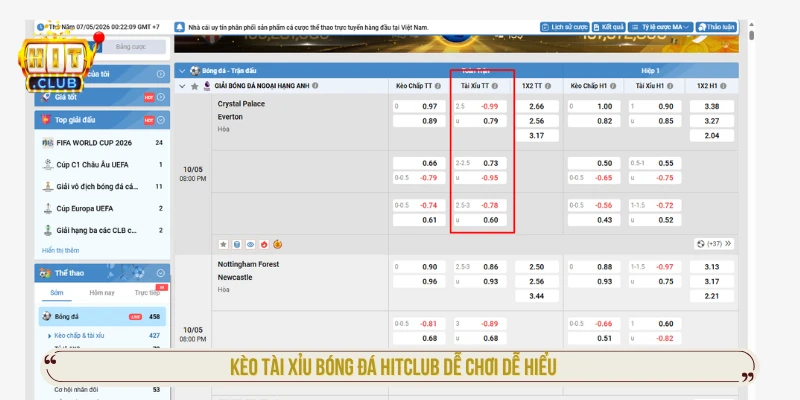Click info icon next to Tài Xỉu H1
Screen dimensions: 800x400
click(670, 86)
